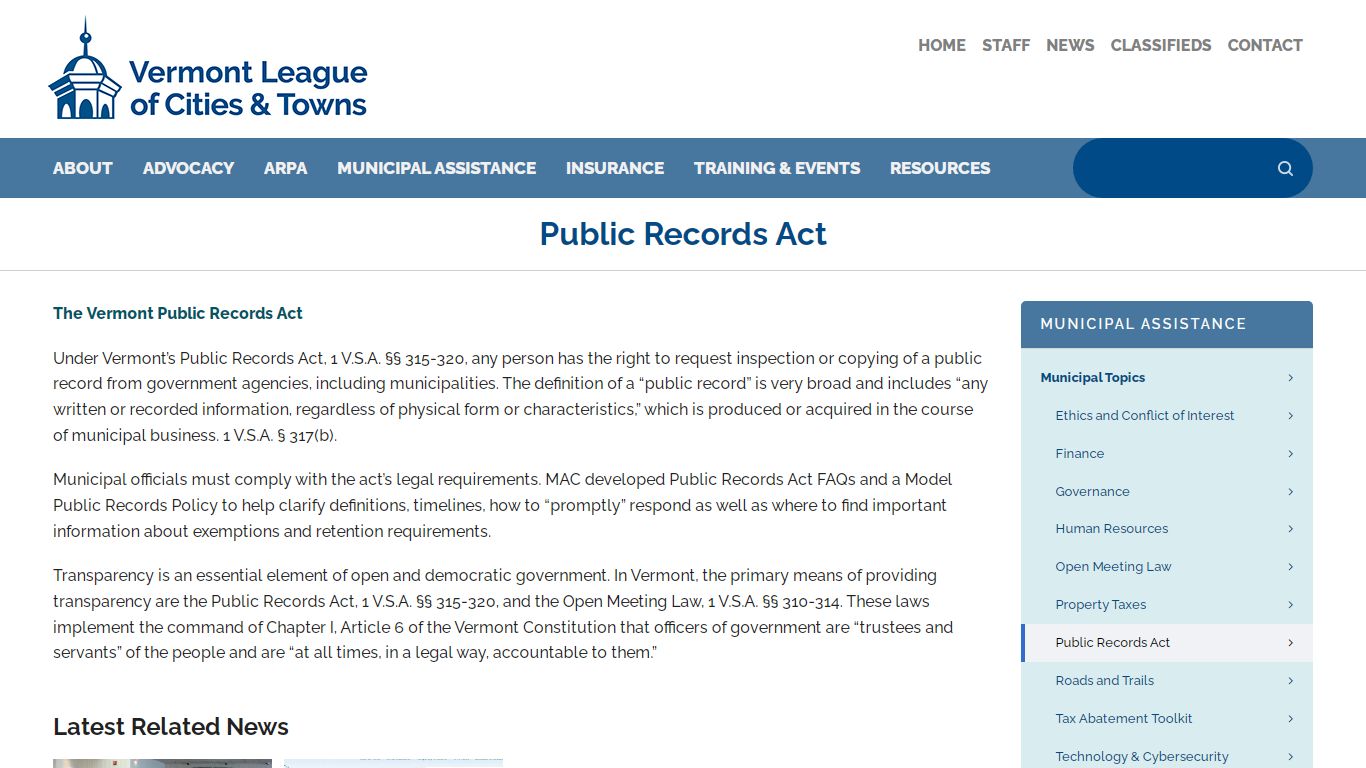Click chevron beside Roads and Trails
The height and width of the screenshot is (768, 1366).
click(x=1290, y=681)
